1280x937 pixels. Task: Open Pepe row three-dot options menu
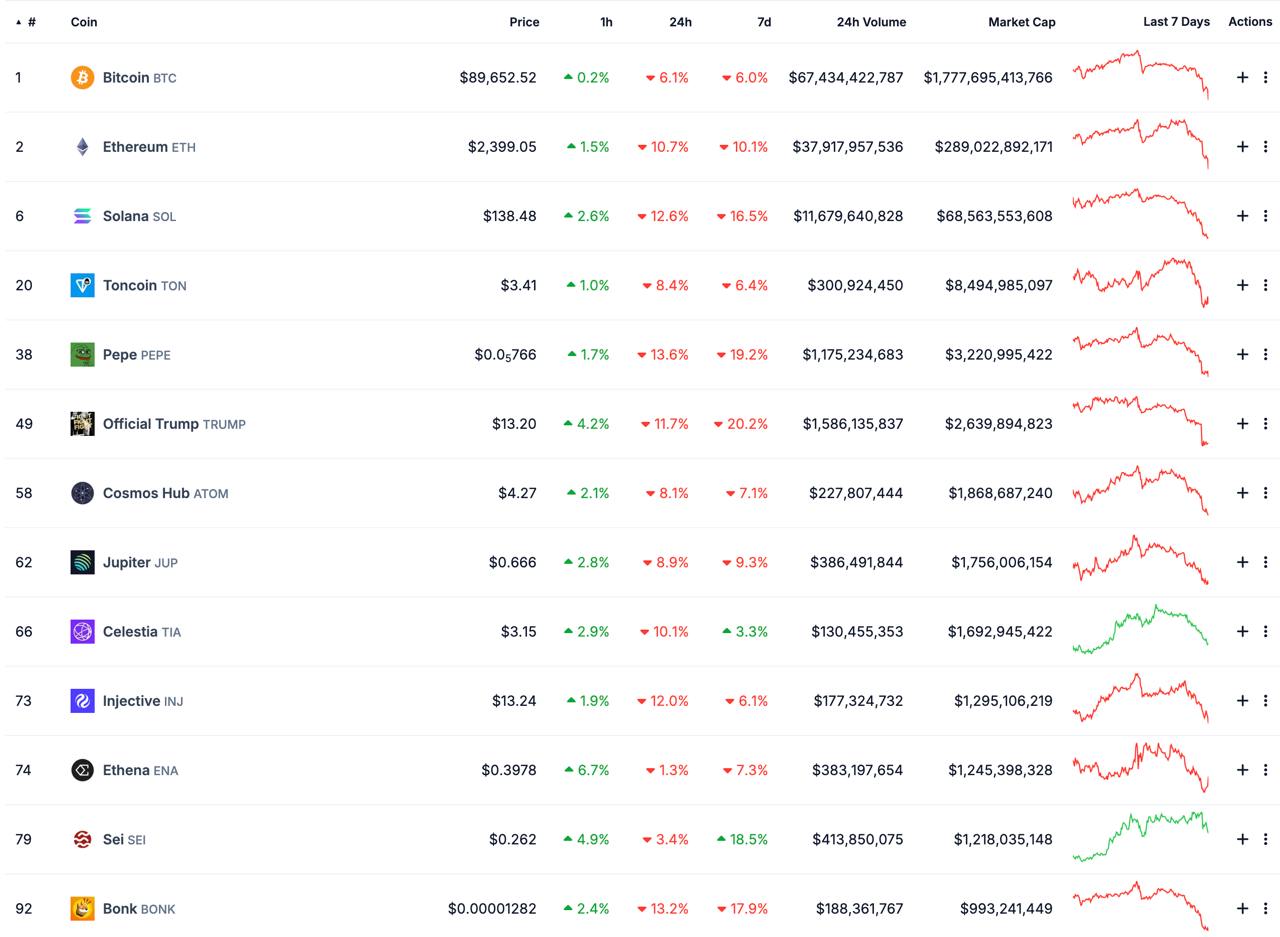1265,354
